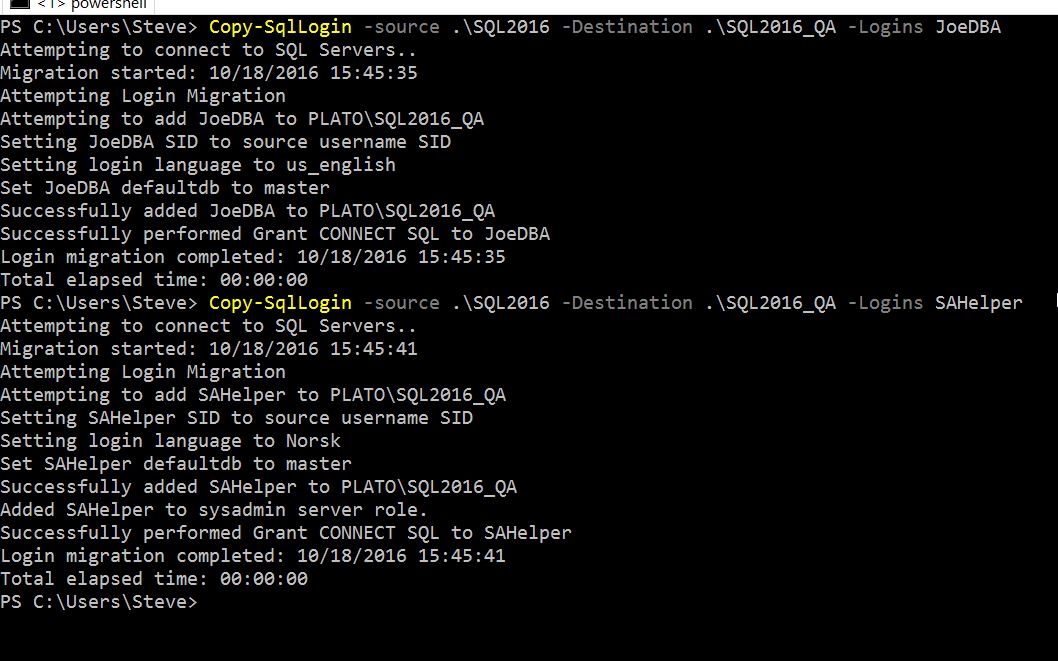Click the JoeDBA argument after -Logins

[x=967, y=27]
